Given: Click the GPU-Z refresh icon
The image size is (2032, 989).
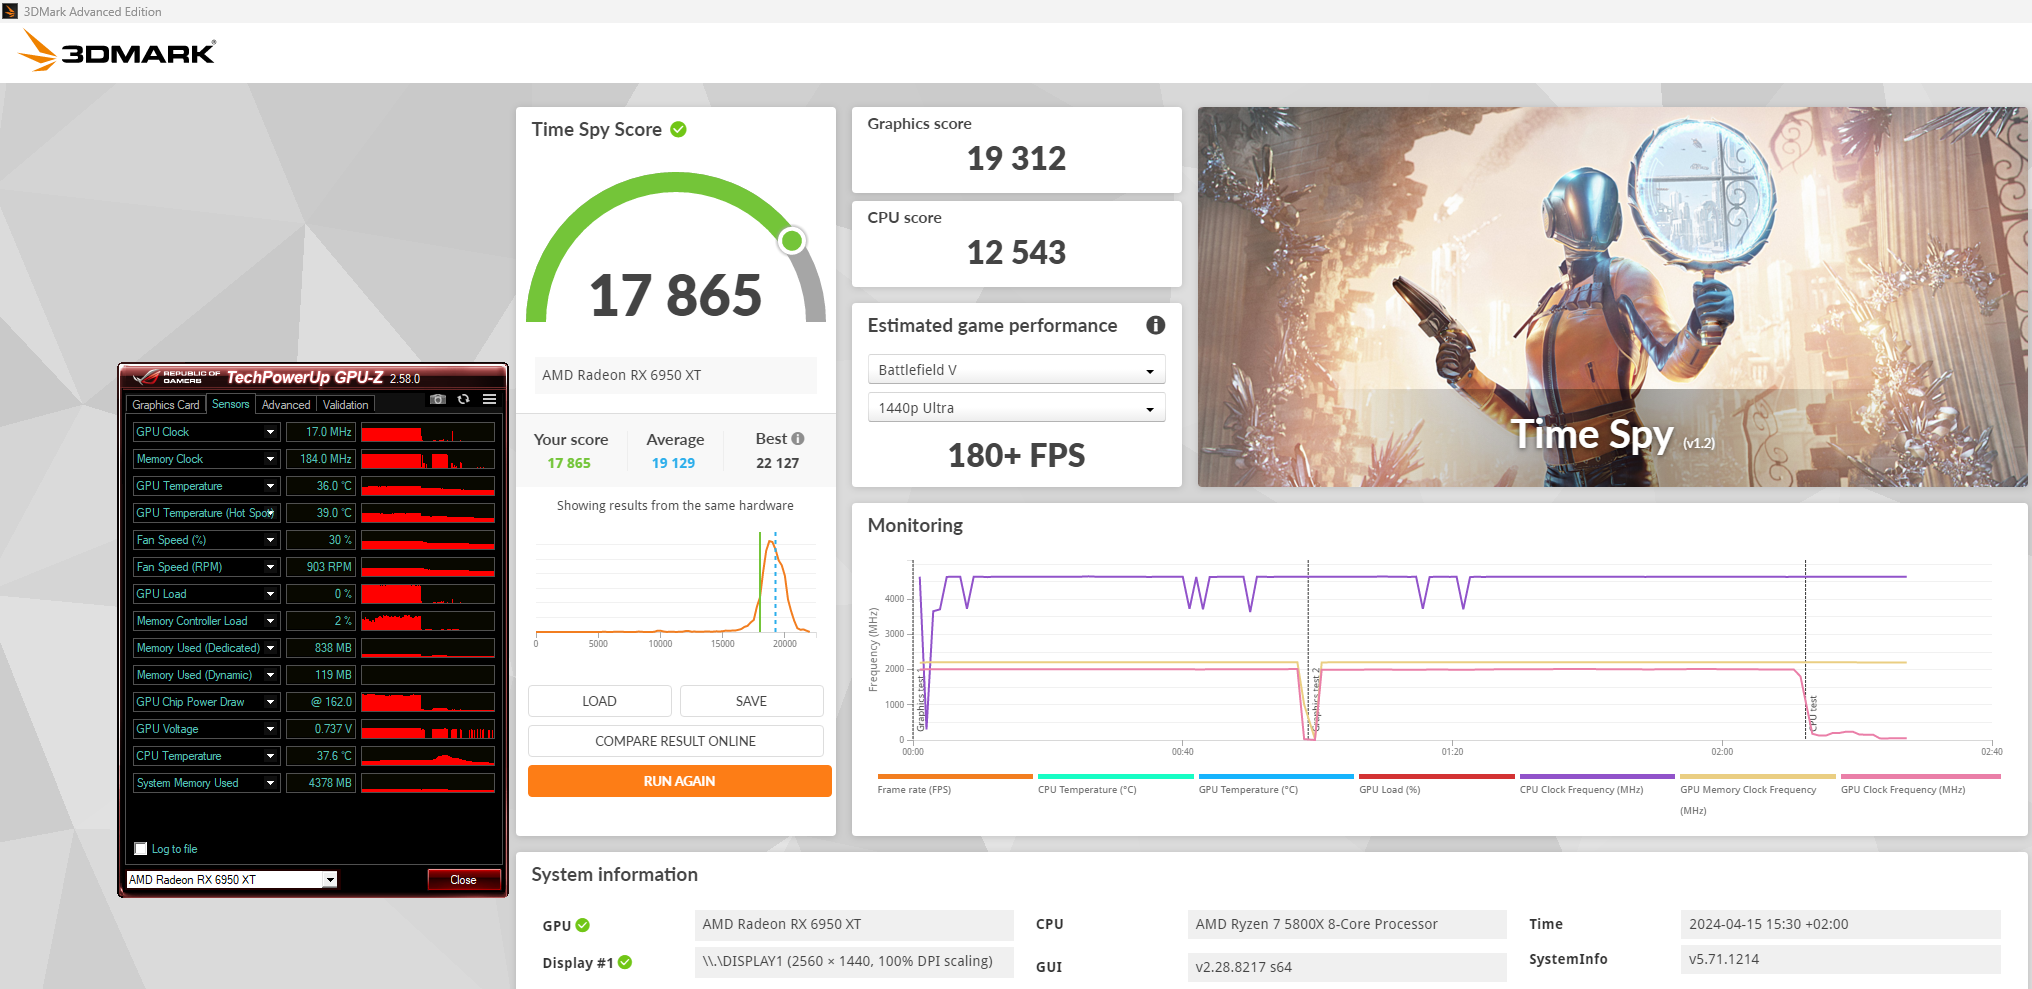Looking at the screenshot, I should click(x=463, y=399).
